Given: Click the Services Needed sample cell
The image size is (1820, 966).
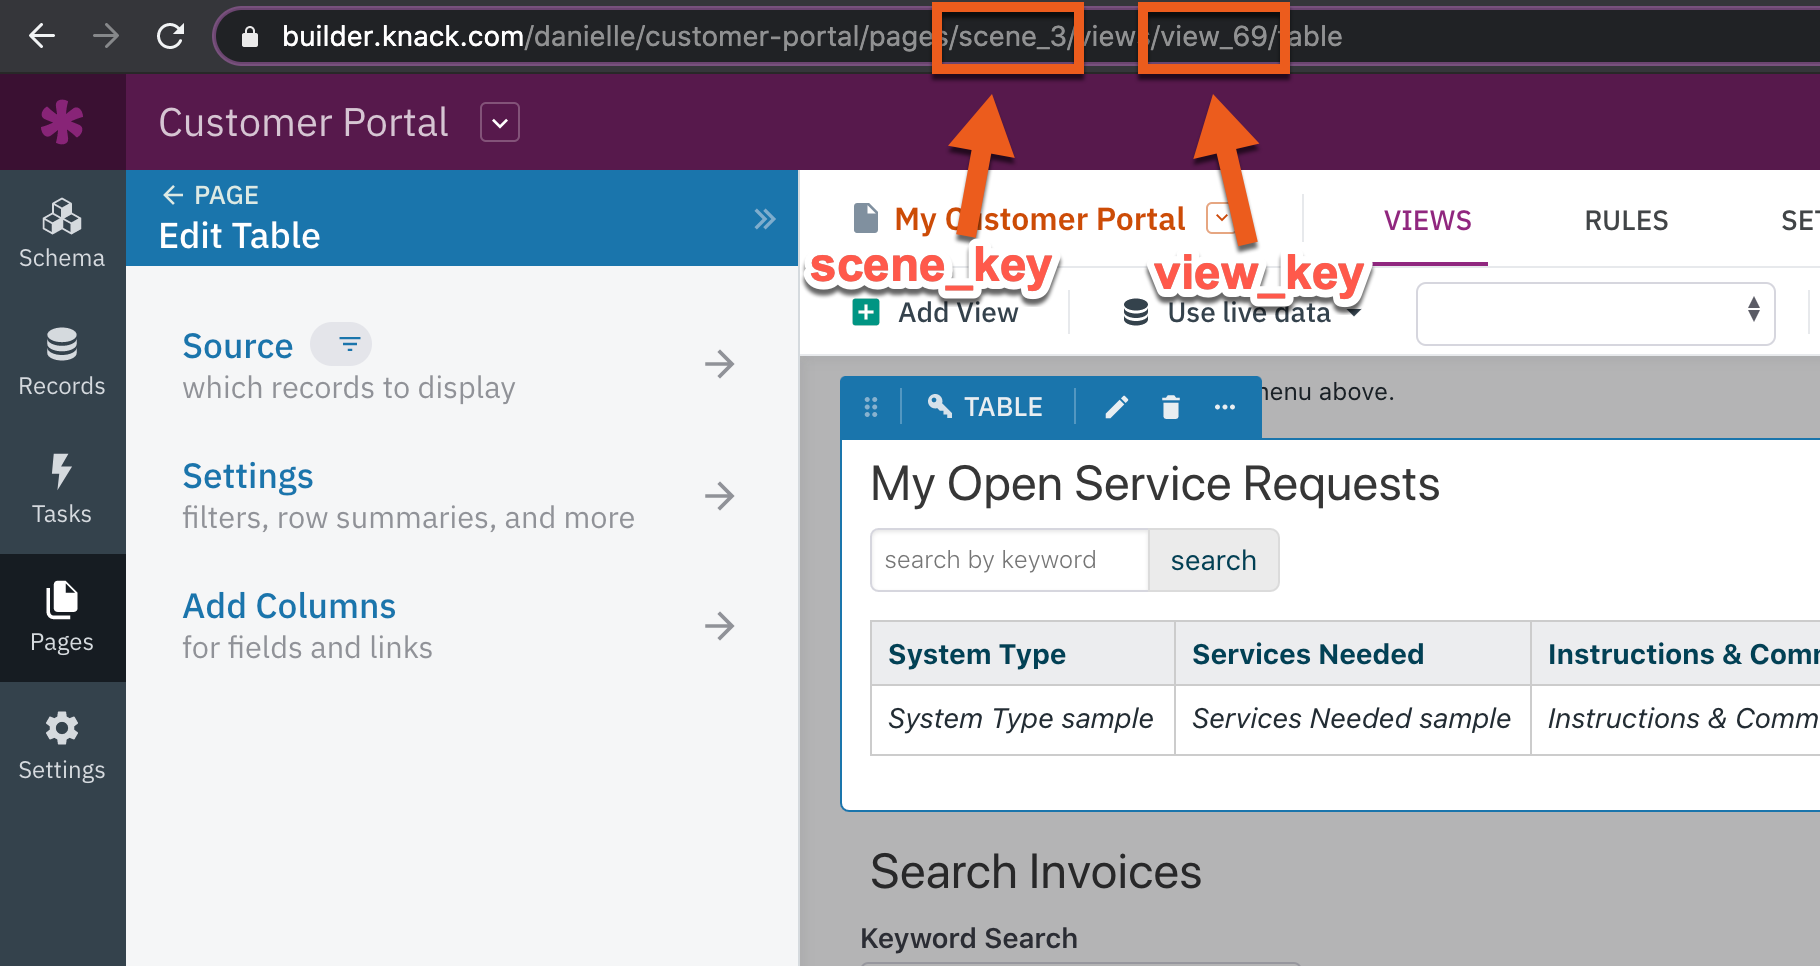Looking at the screenshot, I should coord(1352,719).
